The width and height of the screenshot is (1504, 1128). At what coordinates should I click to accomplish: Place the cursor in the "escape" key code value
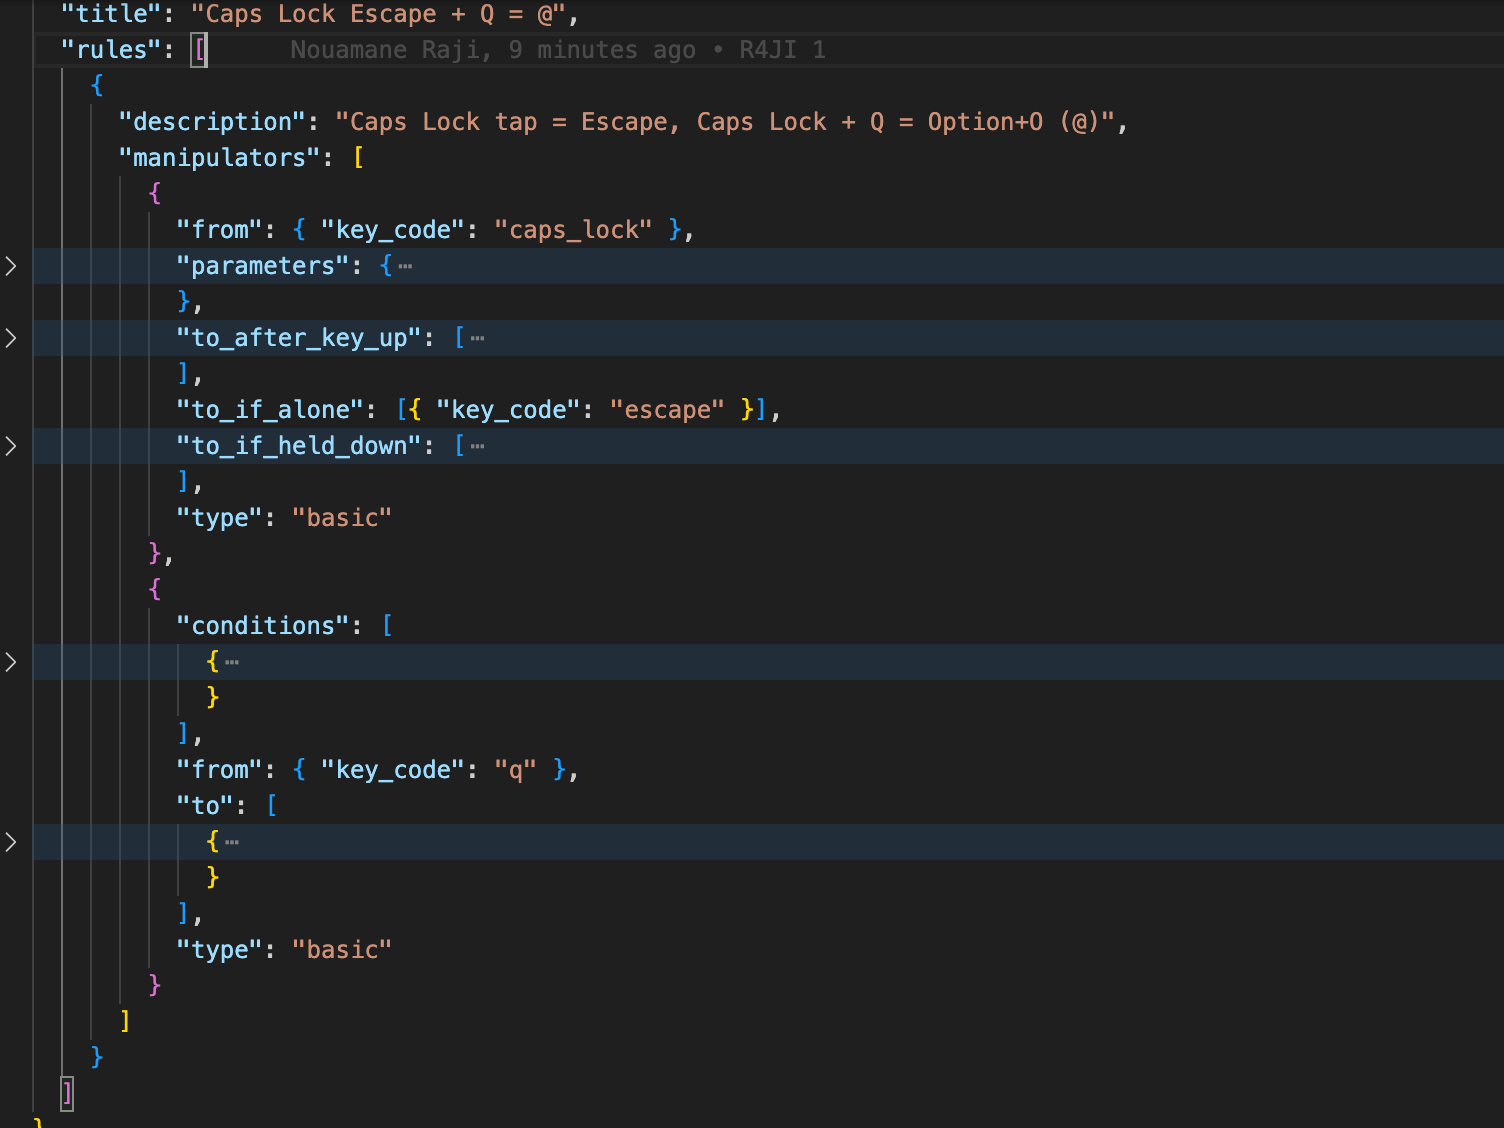click(x=666, y=410)
